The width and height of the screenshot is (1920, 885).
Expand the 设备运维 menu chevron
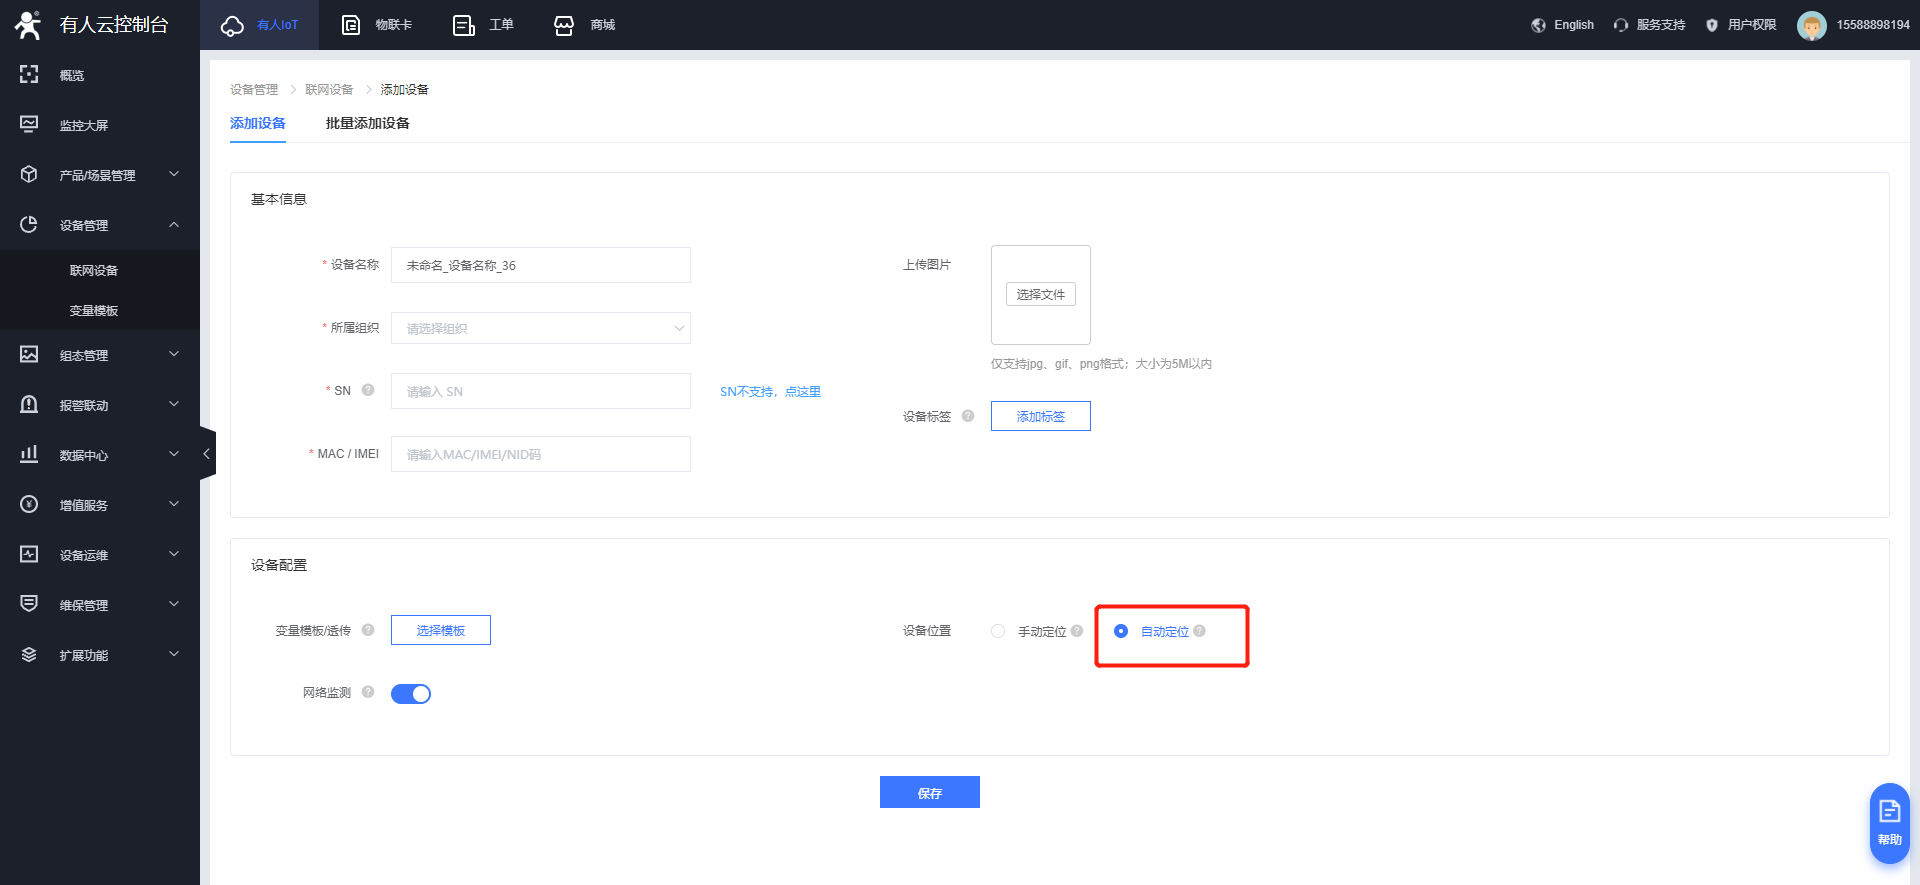(x=174, y=554)
